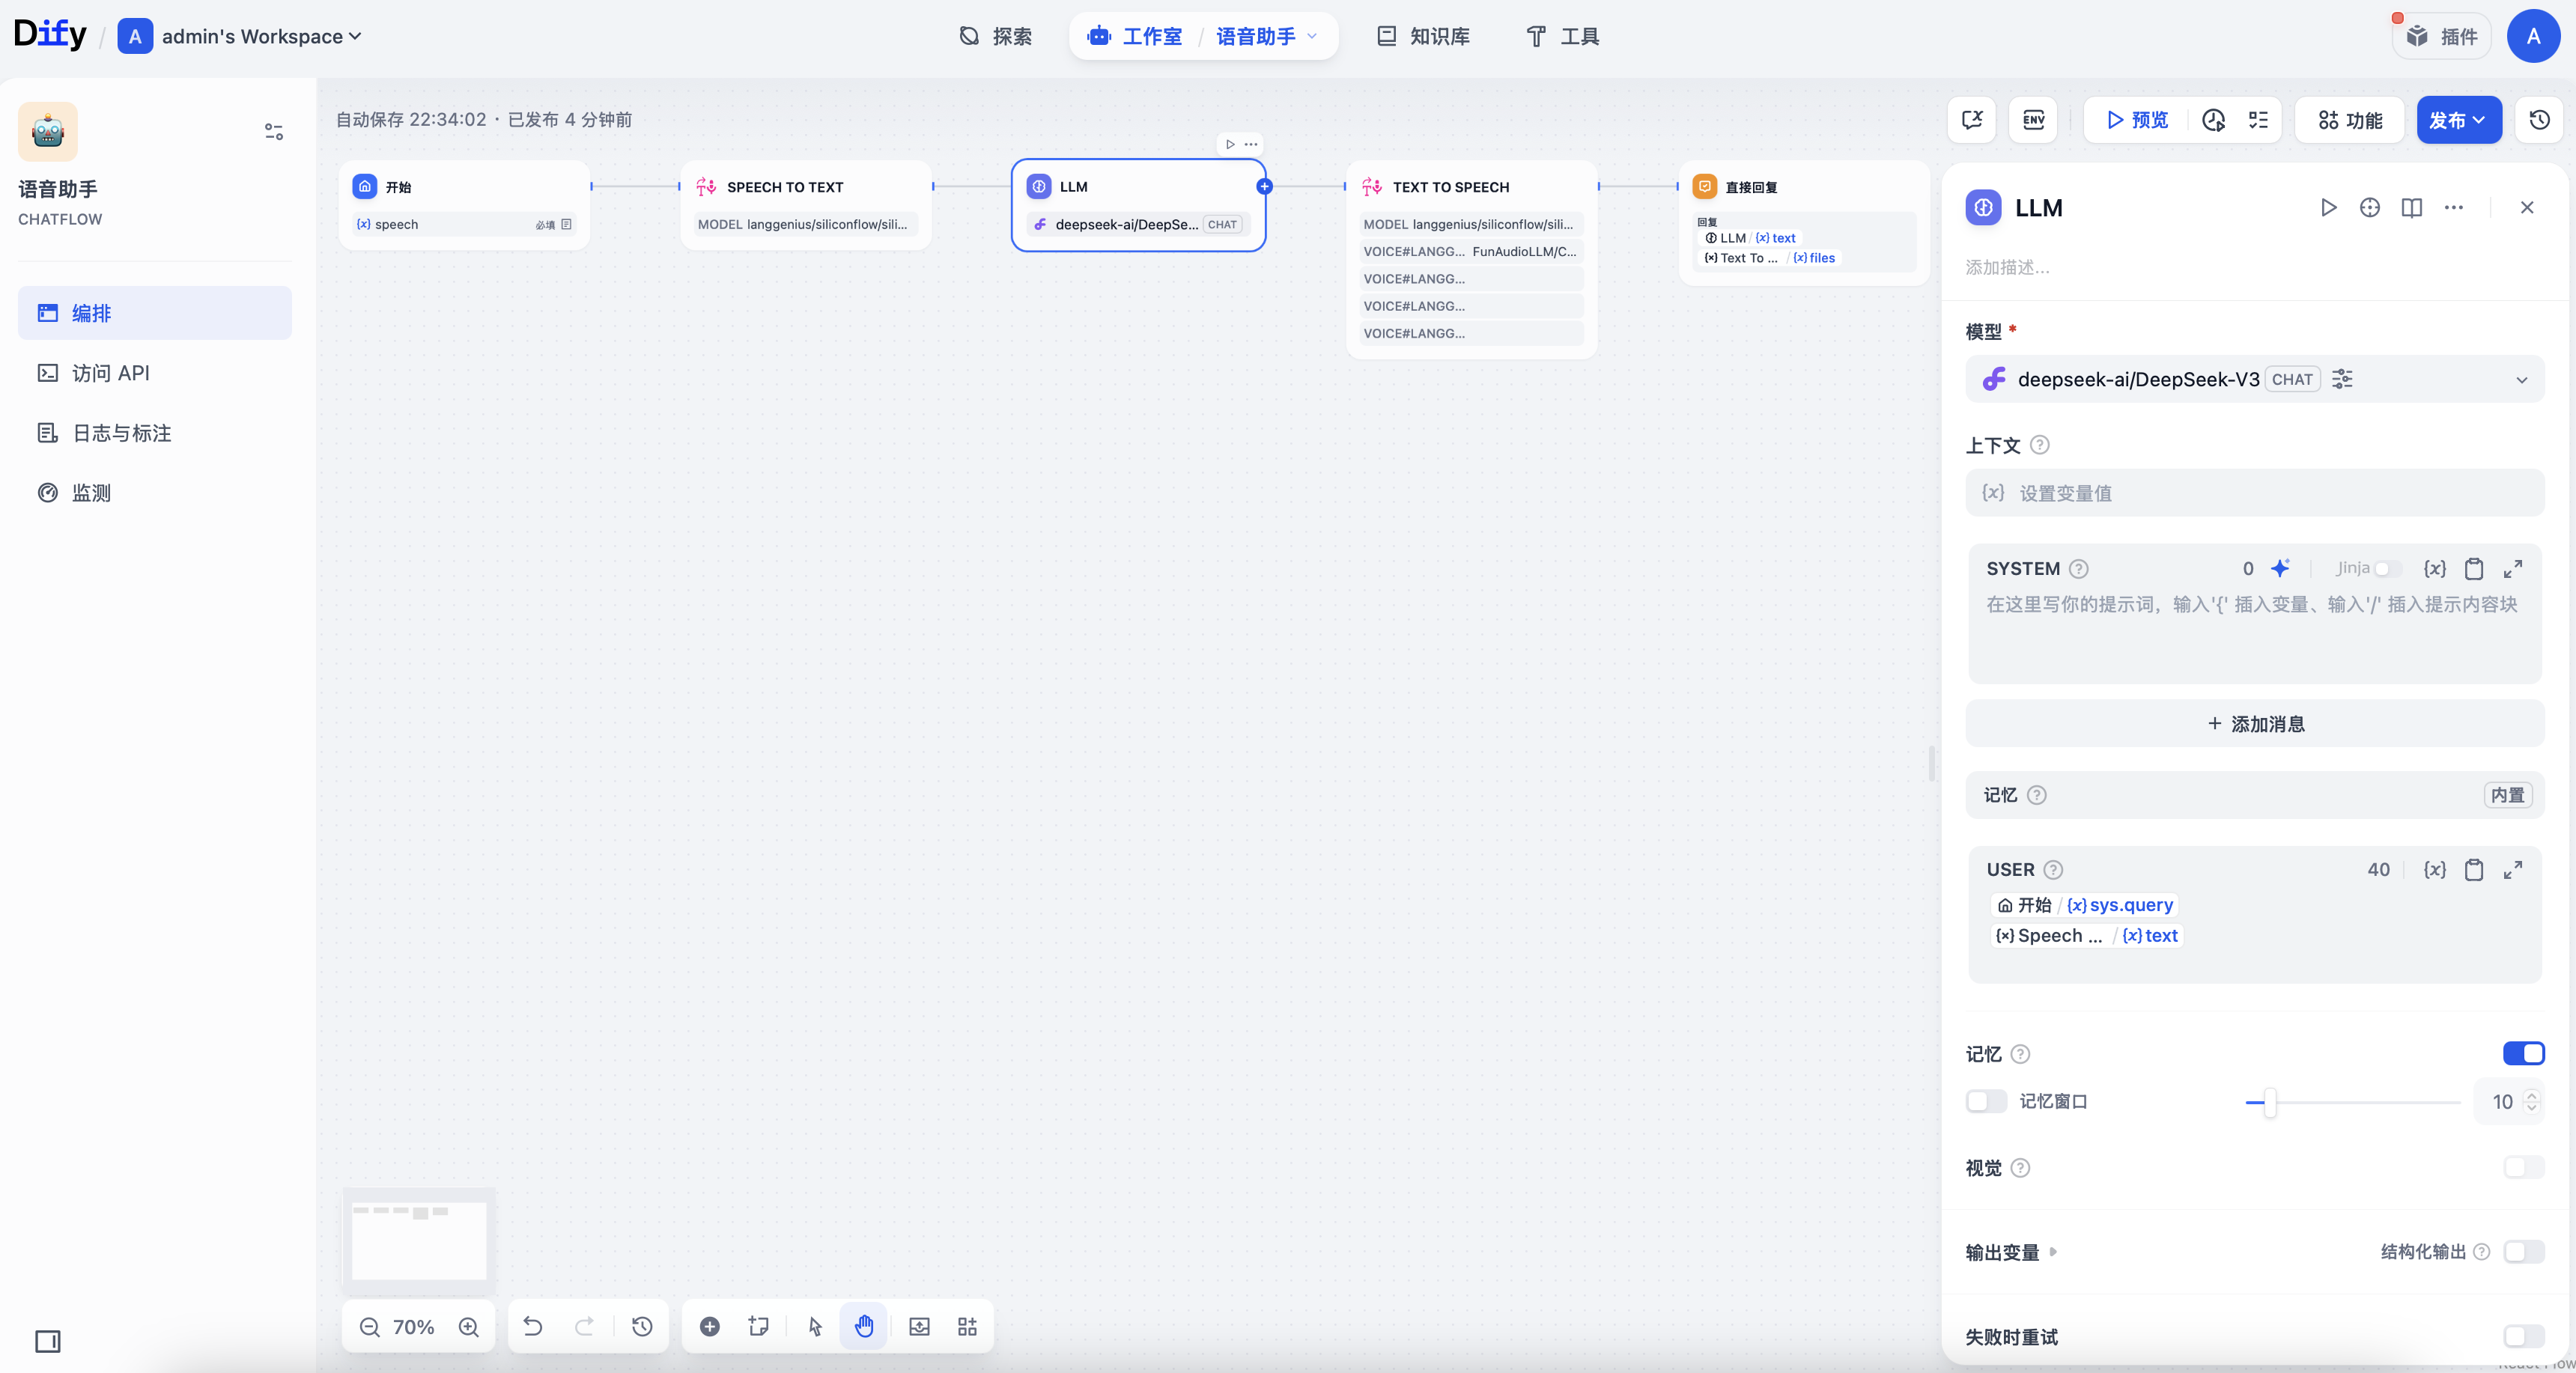Click the undo arrow in bottom toolbar
Screen dimensions: 2576x1373
(x=533, y=1326)
